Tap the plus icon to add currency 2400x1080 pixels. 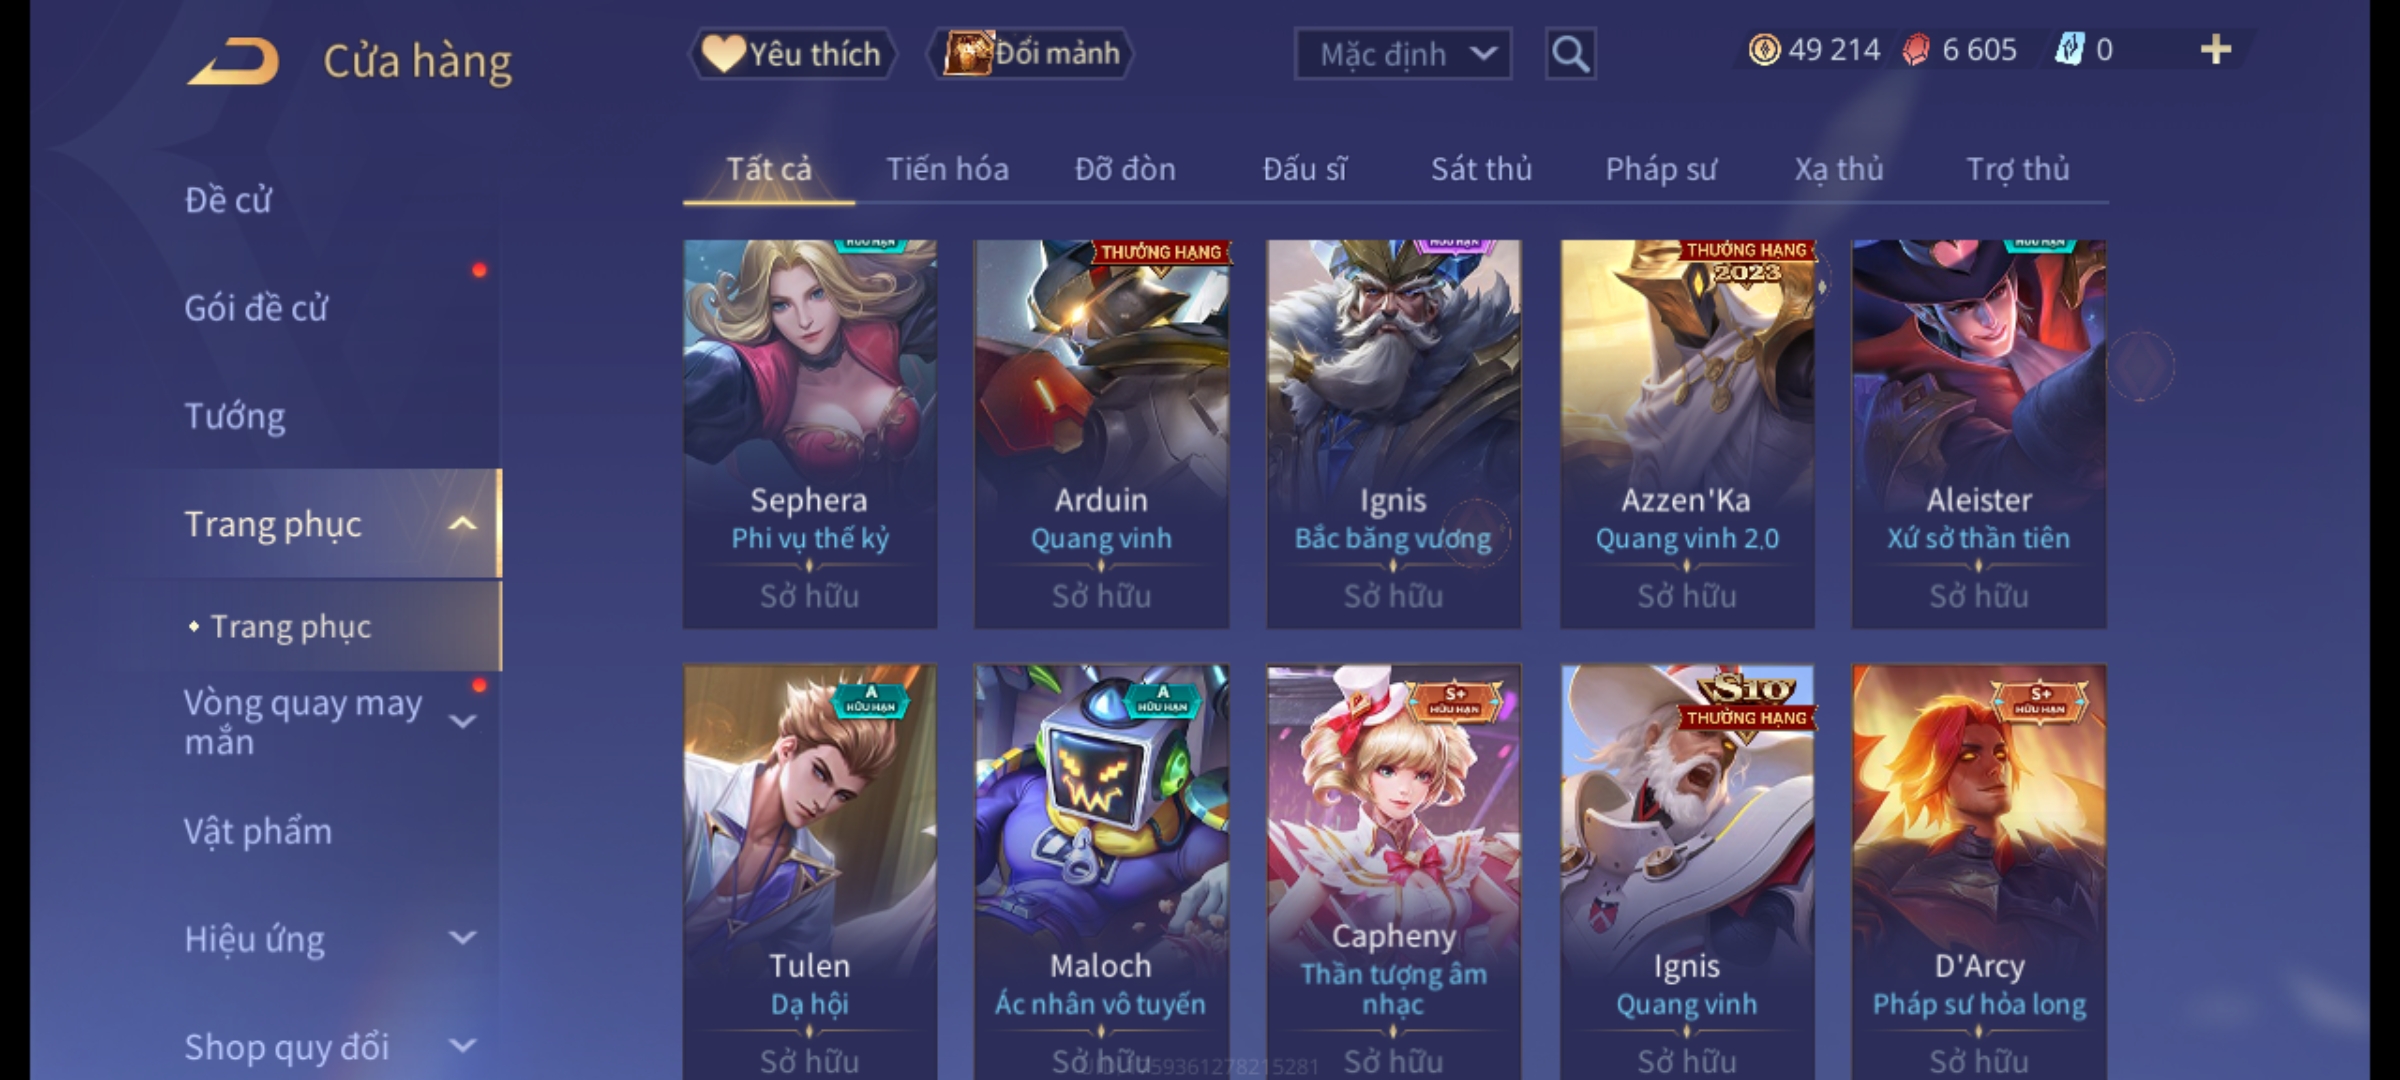click(x=2215, y=50)
